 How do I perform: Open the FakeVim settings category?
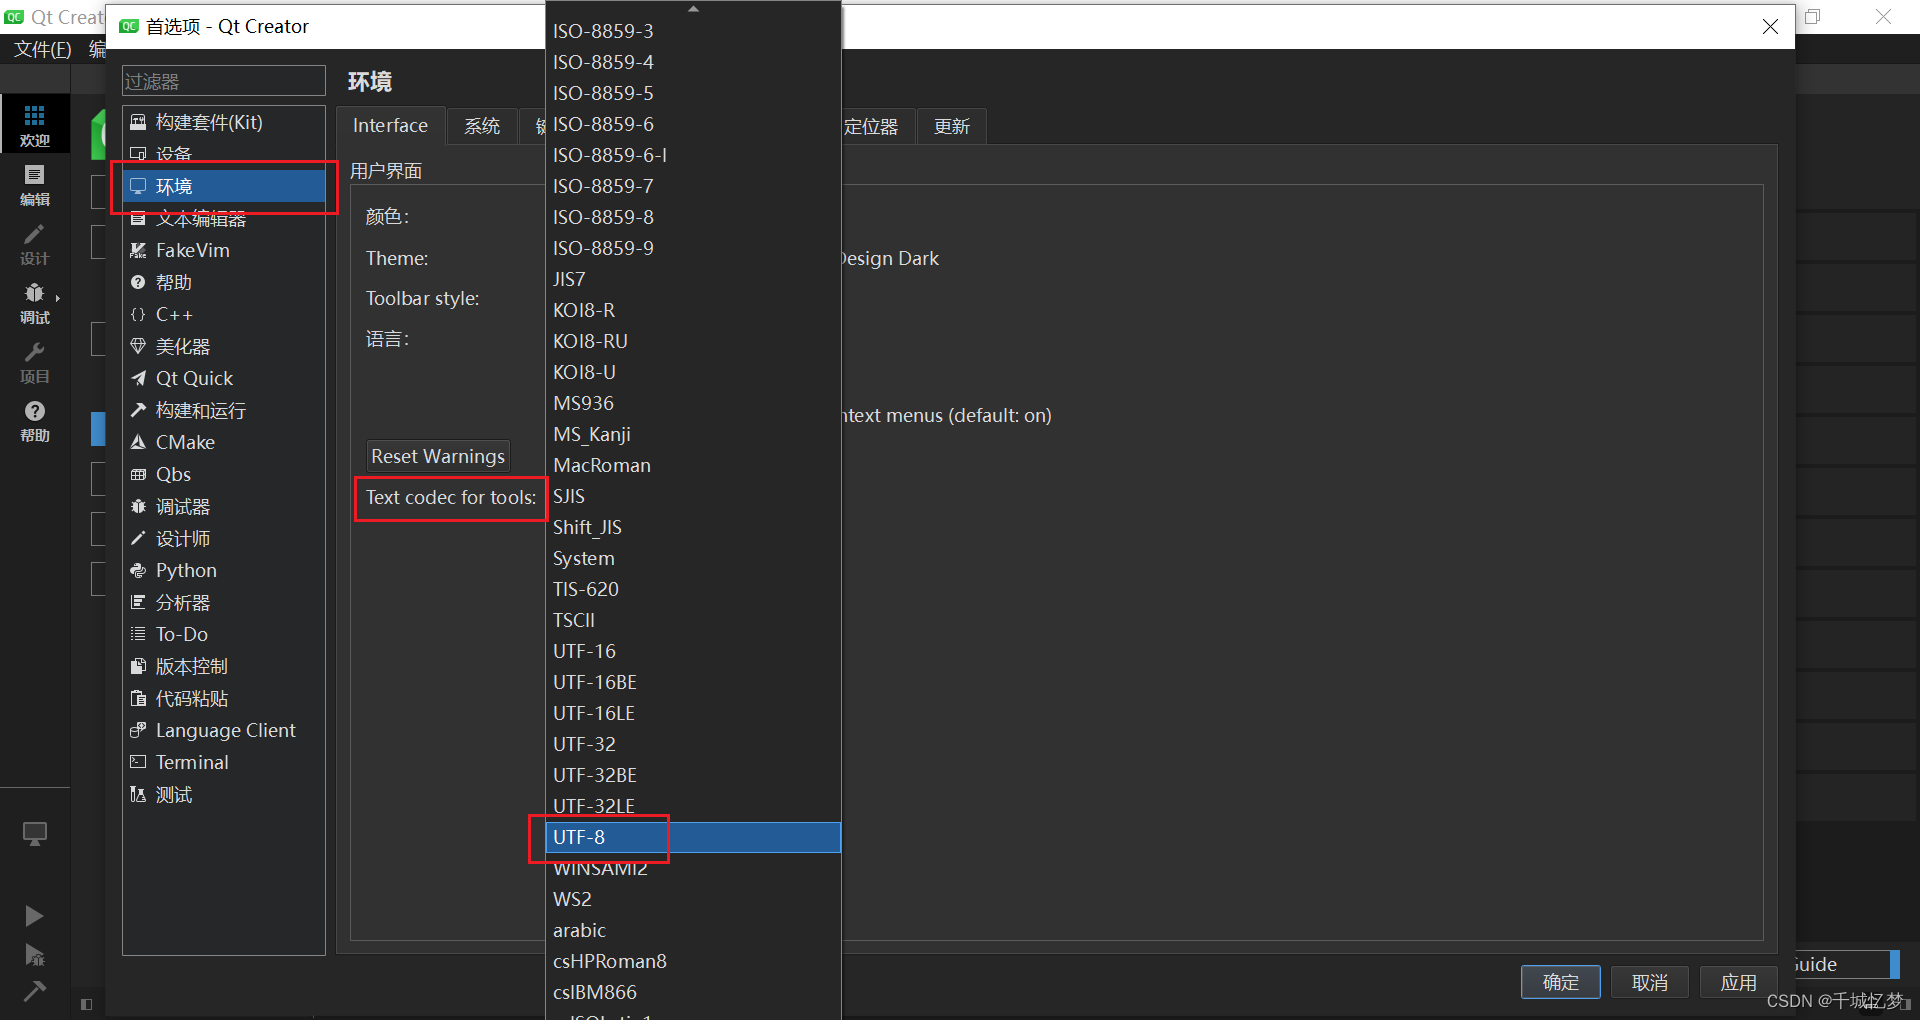pos(224,250)
